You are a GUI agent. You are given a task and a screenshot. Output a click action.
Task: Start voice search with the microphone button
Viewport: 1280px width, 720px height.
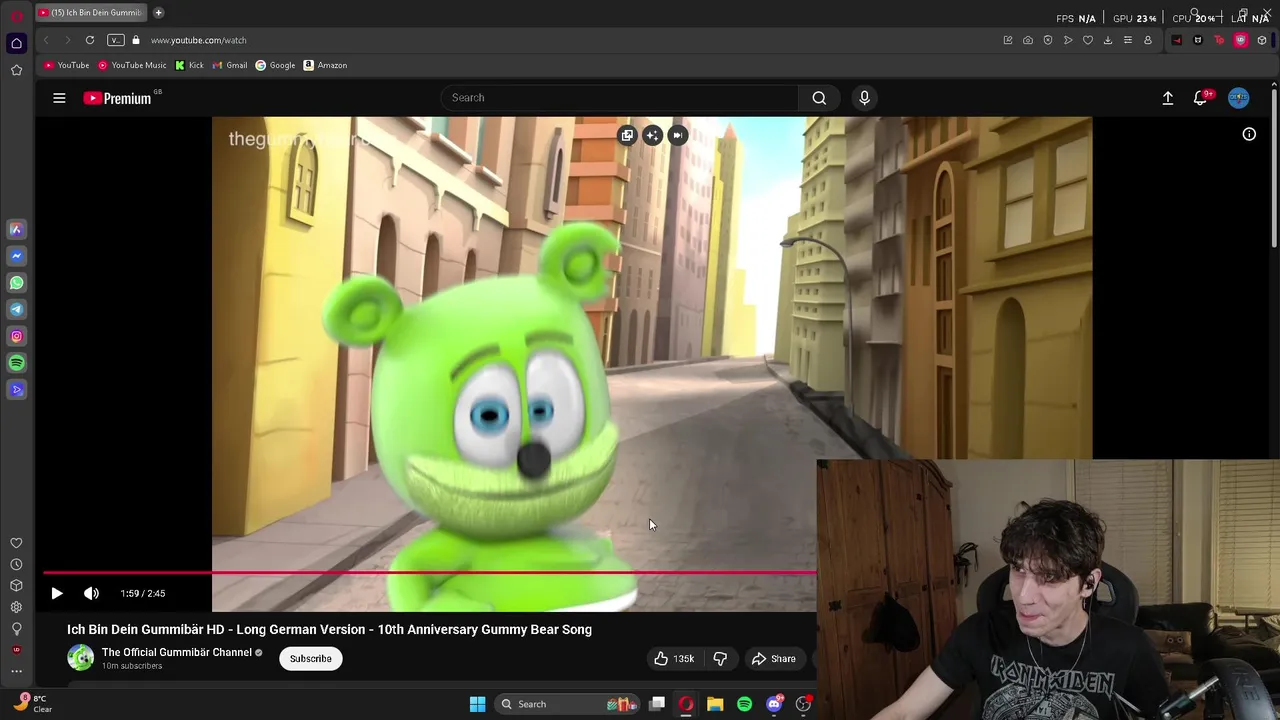point(865,98)
